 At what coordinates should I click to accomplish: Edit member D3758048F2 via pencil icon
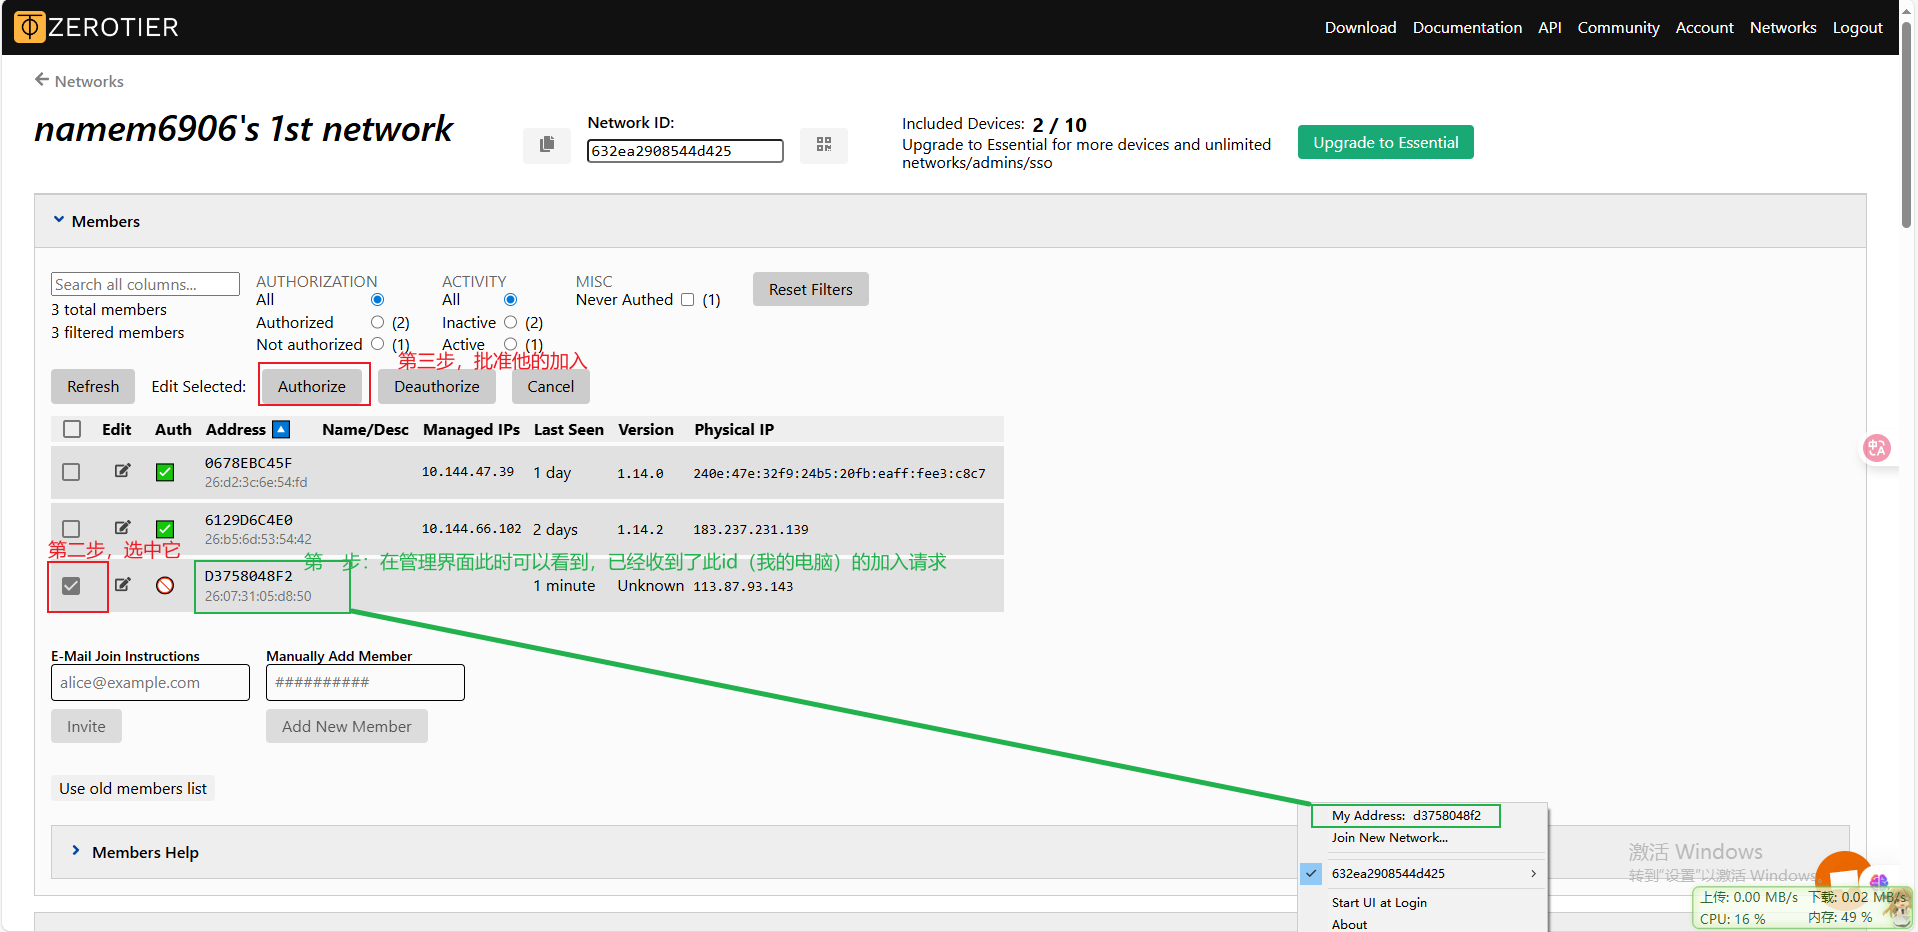(x=122, y=585)
